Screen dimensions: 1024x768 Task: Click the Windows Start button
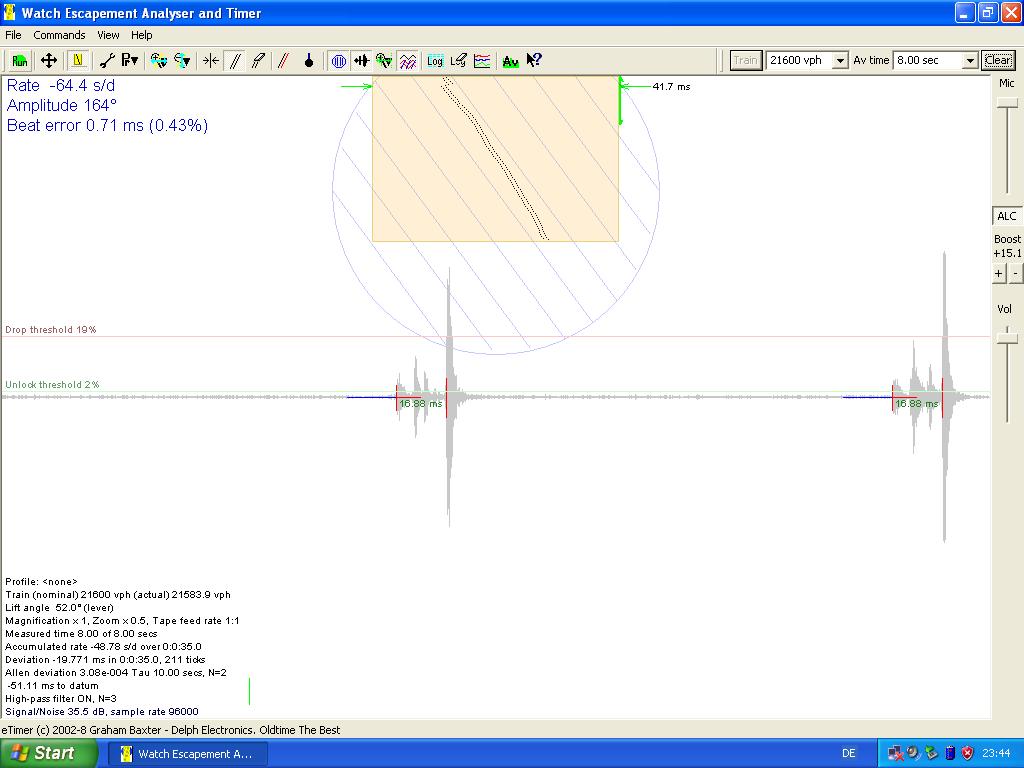point(47,753)
